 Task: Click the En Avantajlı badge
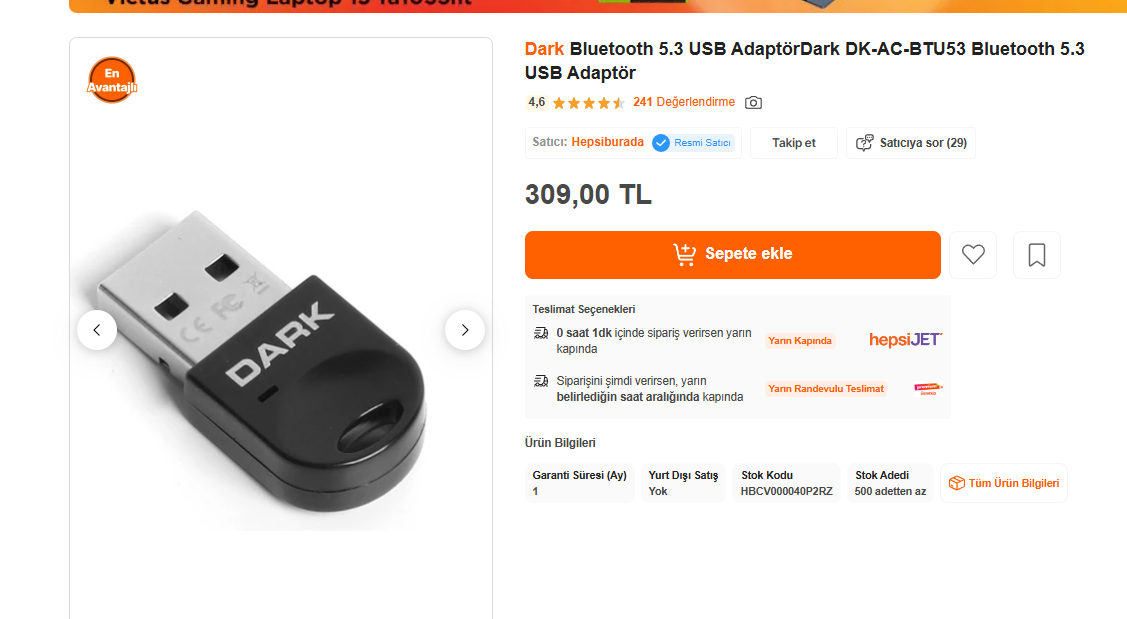point(111,80)
